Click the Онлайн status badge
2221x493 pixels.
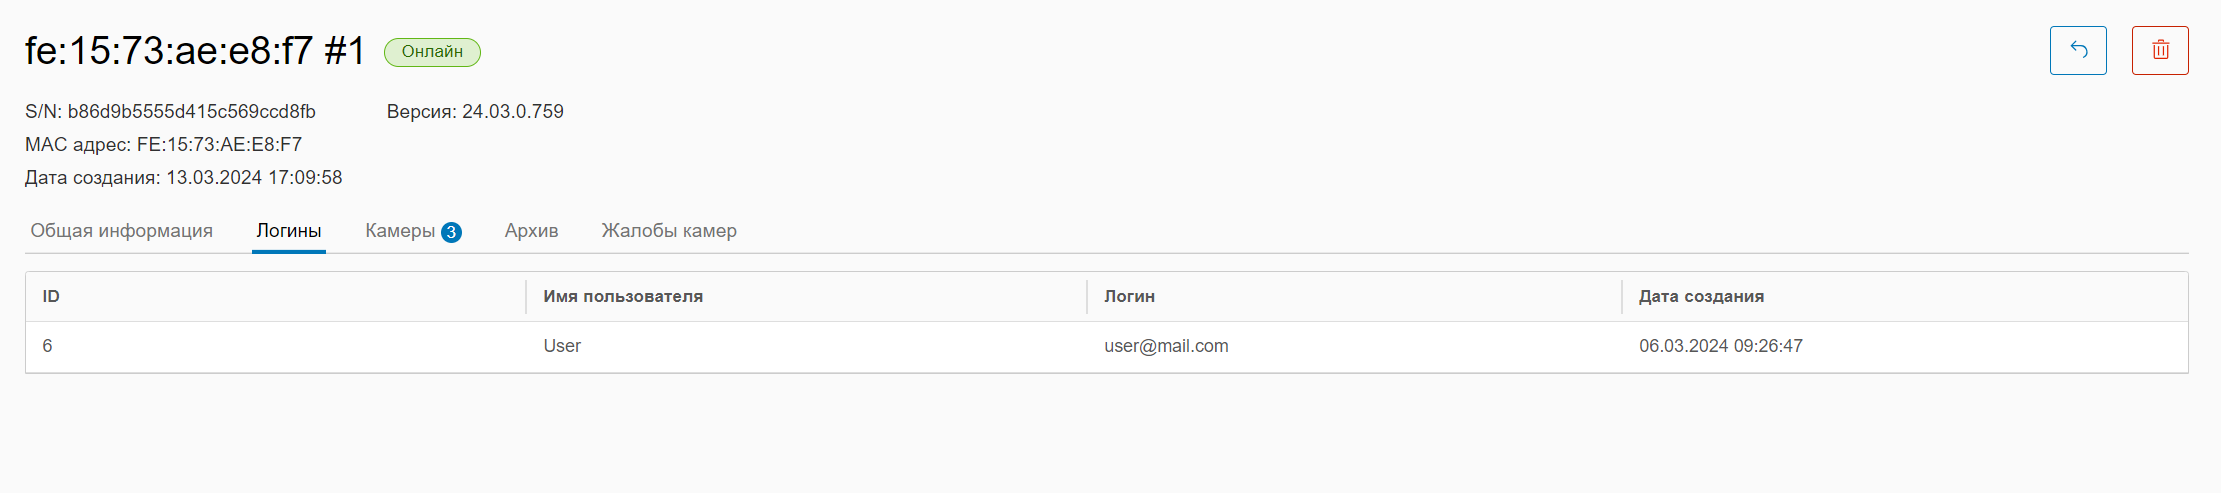432,52
